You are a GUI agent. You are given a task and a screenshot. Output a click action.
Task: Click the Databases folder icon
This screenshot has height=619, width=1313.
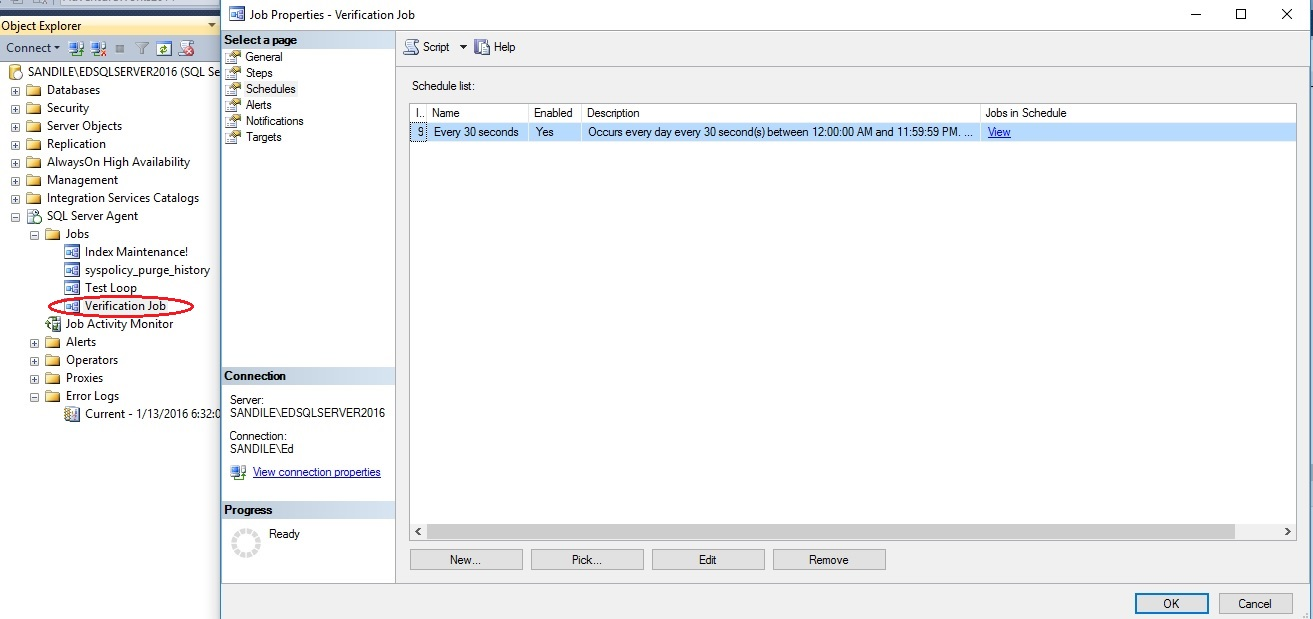click(x=34, y=90)
